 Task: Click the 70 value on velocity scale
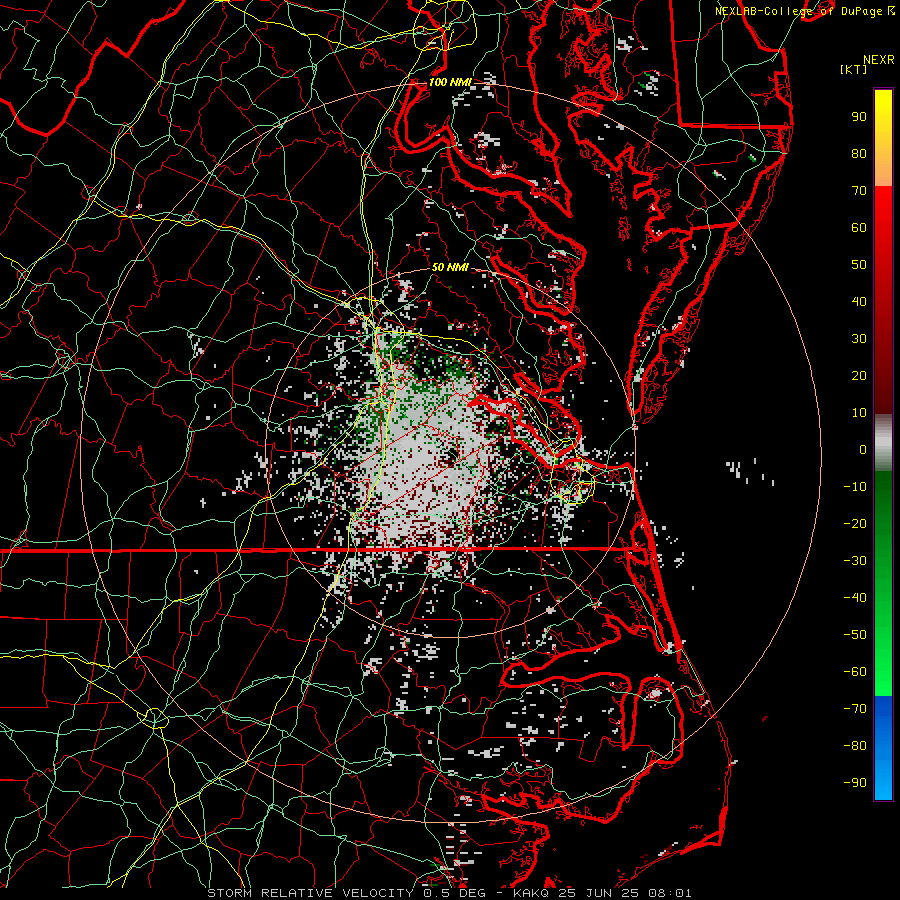(x=859, y=191)
